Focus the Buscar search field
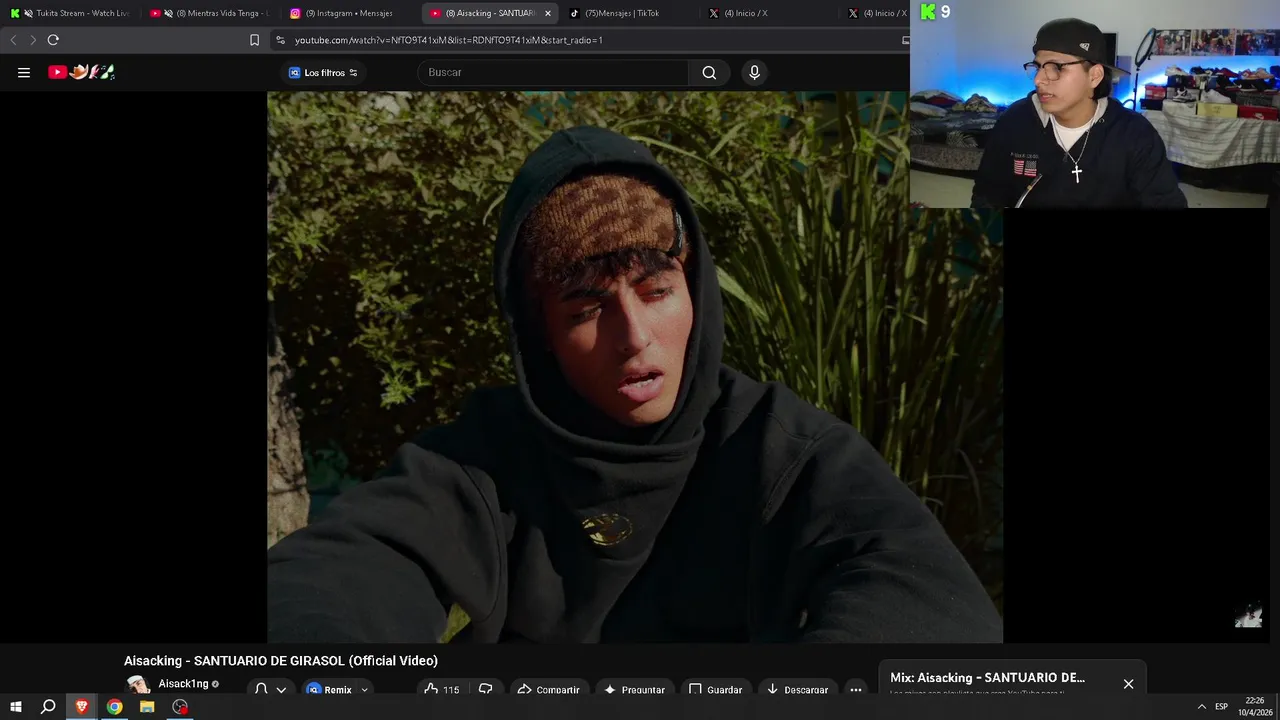The width and height of the screenshot is (1280, 720). [553, 72]
